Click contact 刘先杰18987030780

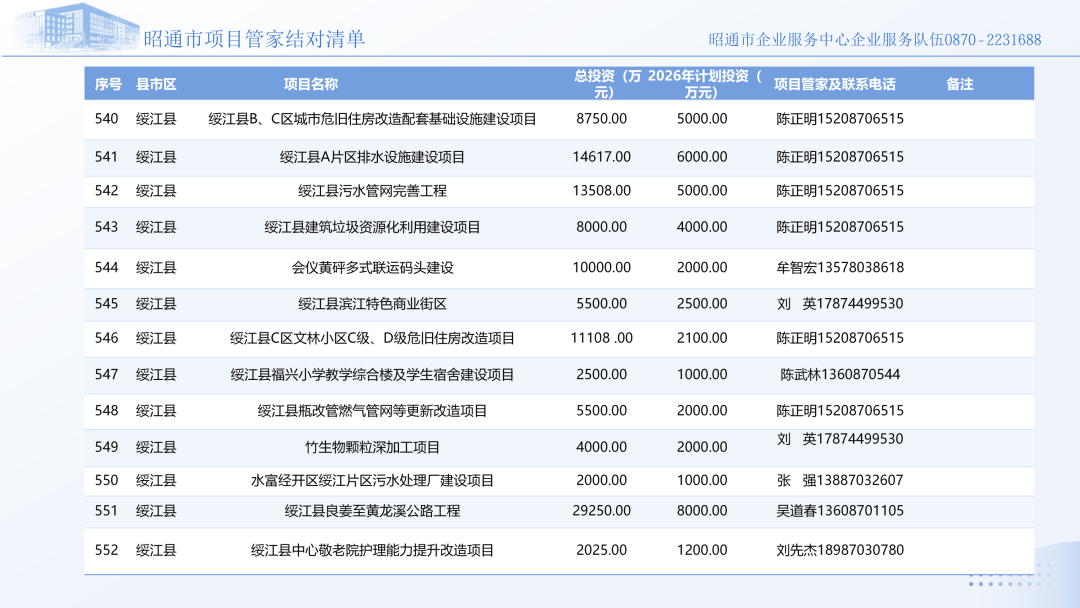tap(840, 550)
